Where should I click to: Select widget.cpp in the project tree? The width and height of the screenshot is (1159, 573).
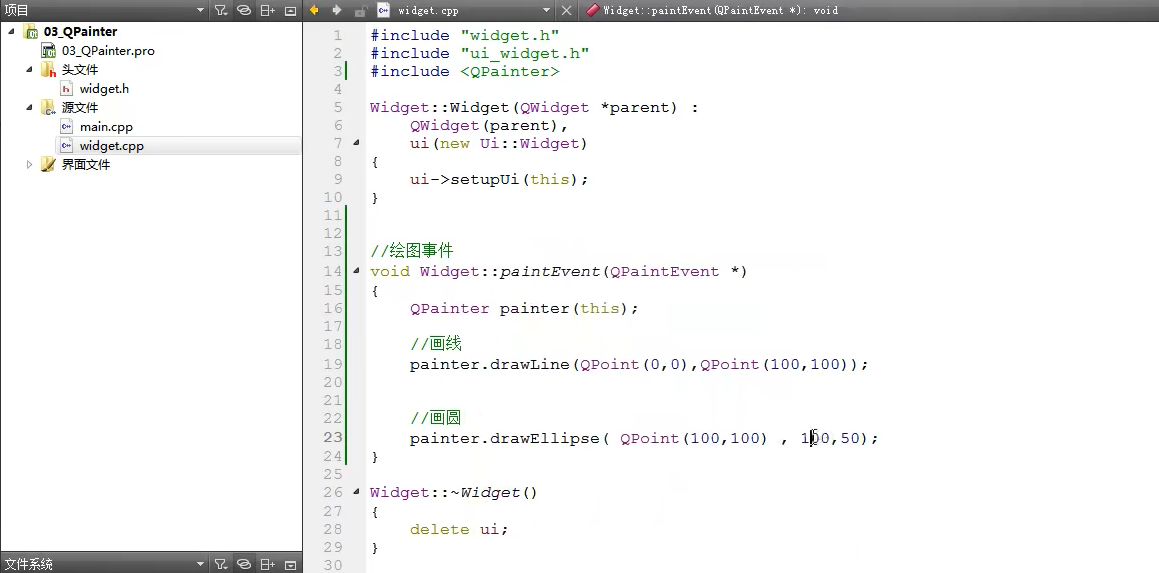coord(112,146)
